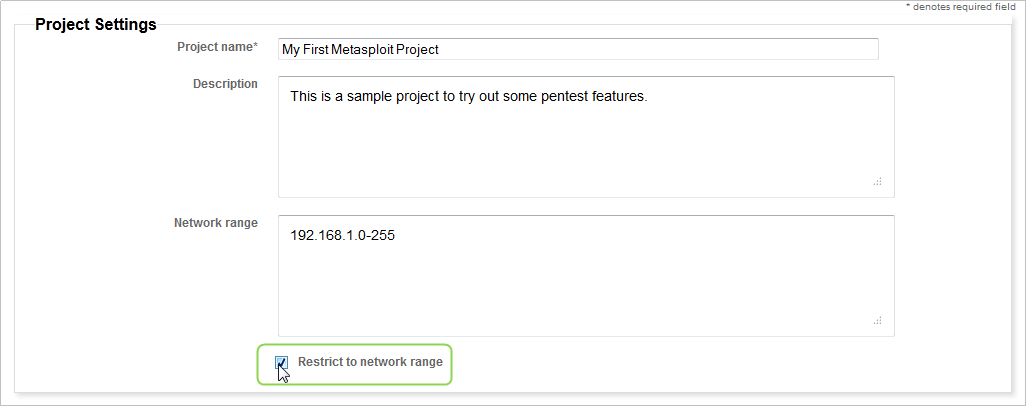Click the "Description" field label

[x=225, y=84]
